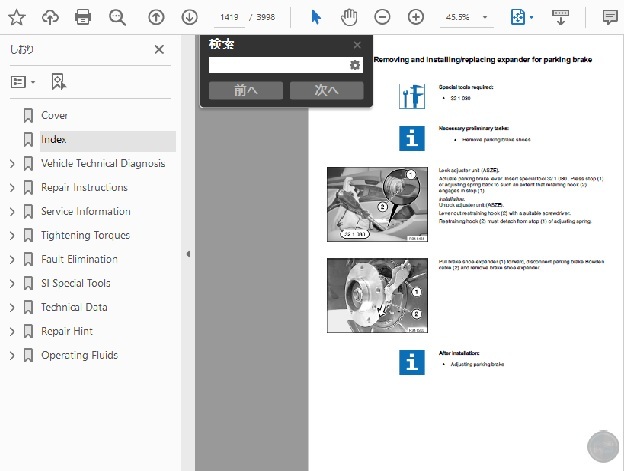Select the arrow selection tool
The width and height of the screenshot is (624, 471).
[316, 17]
